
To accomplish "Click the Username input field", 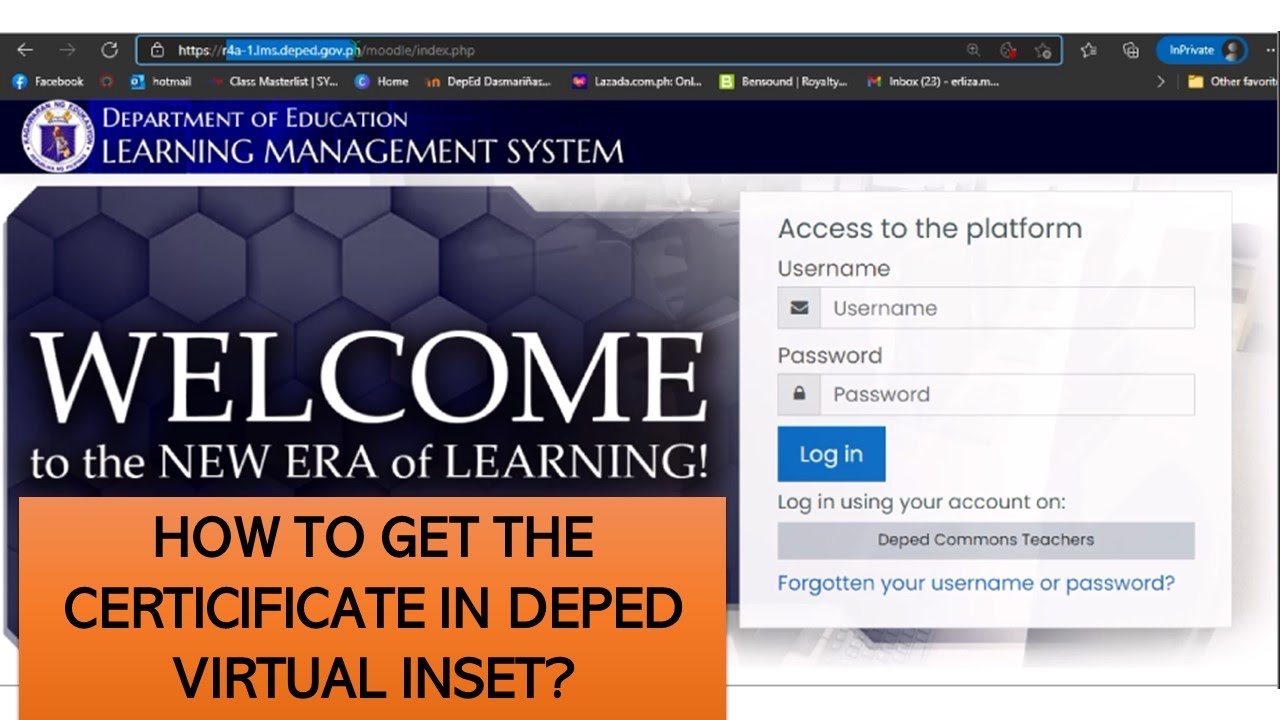I will 1007,308.
